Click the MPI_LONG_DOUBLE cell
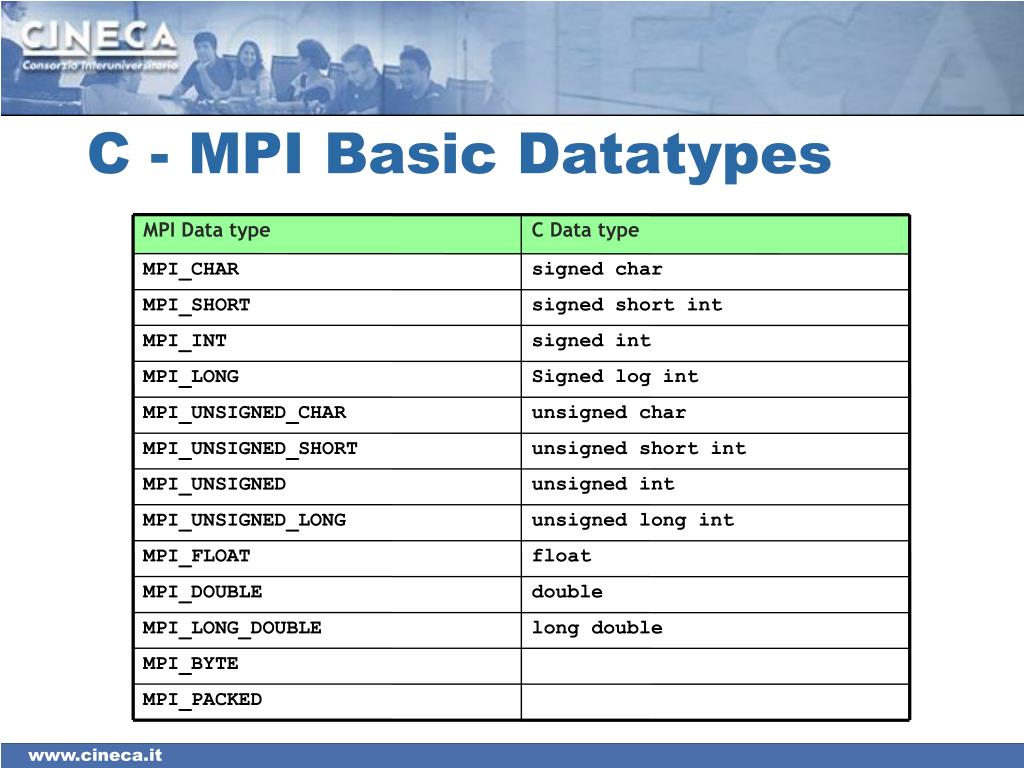 point(327,631)
